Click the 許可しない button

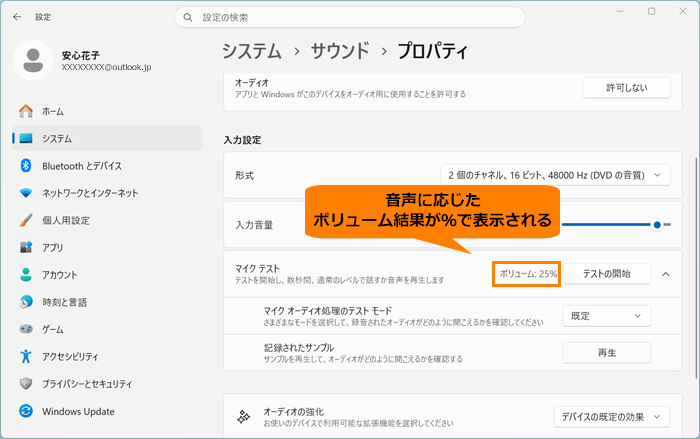pos(626,88)
